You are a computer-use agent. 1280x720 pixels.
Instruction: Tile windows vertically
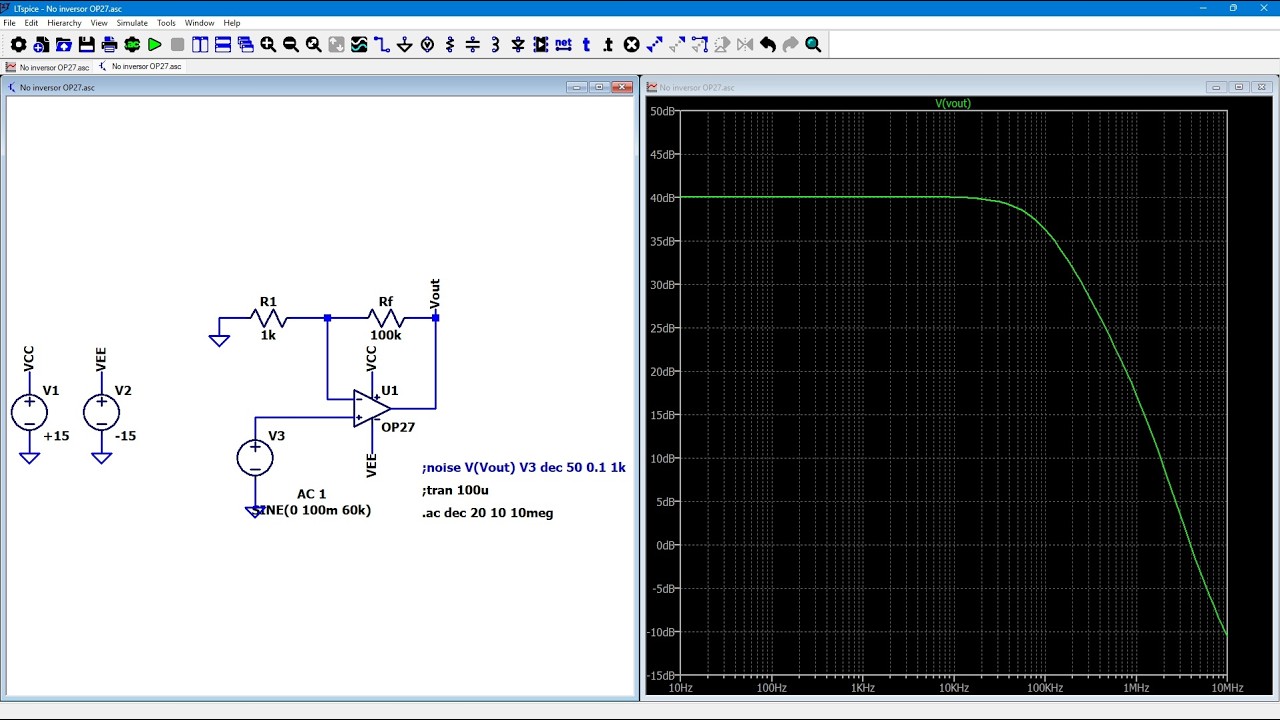coord(200,44)
